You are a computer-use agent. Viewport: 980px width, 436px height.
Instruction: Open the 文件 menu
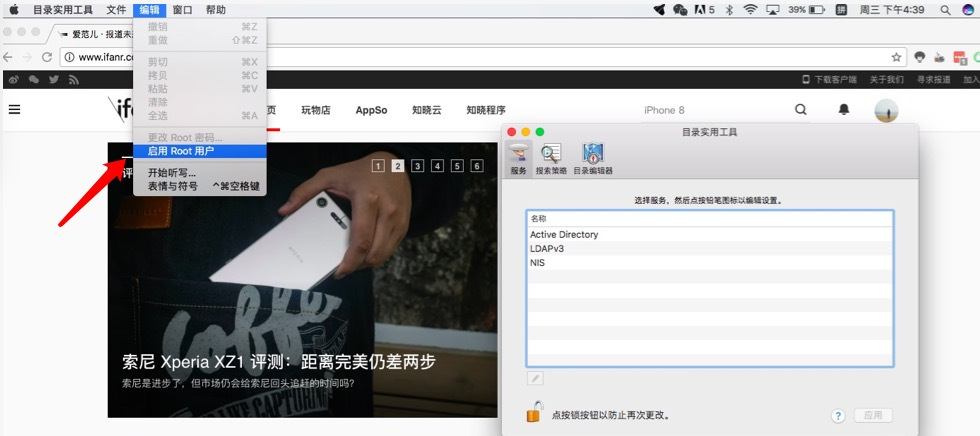[116, 9]
